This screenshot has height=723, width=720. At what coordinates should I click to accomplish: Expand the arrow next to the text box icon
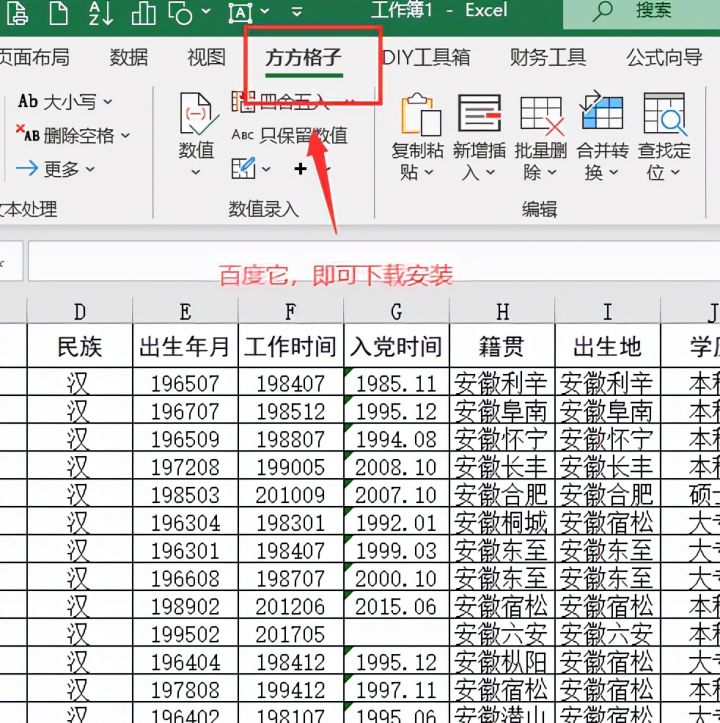(x=265, y=11)
